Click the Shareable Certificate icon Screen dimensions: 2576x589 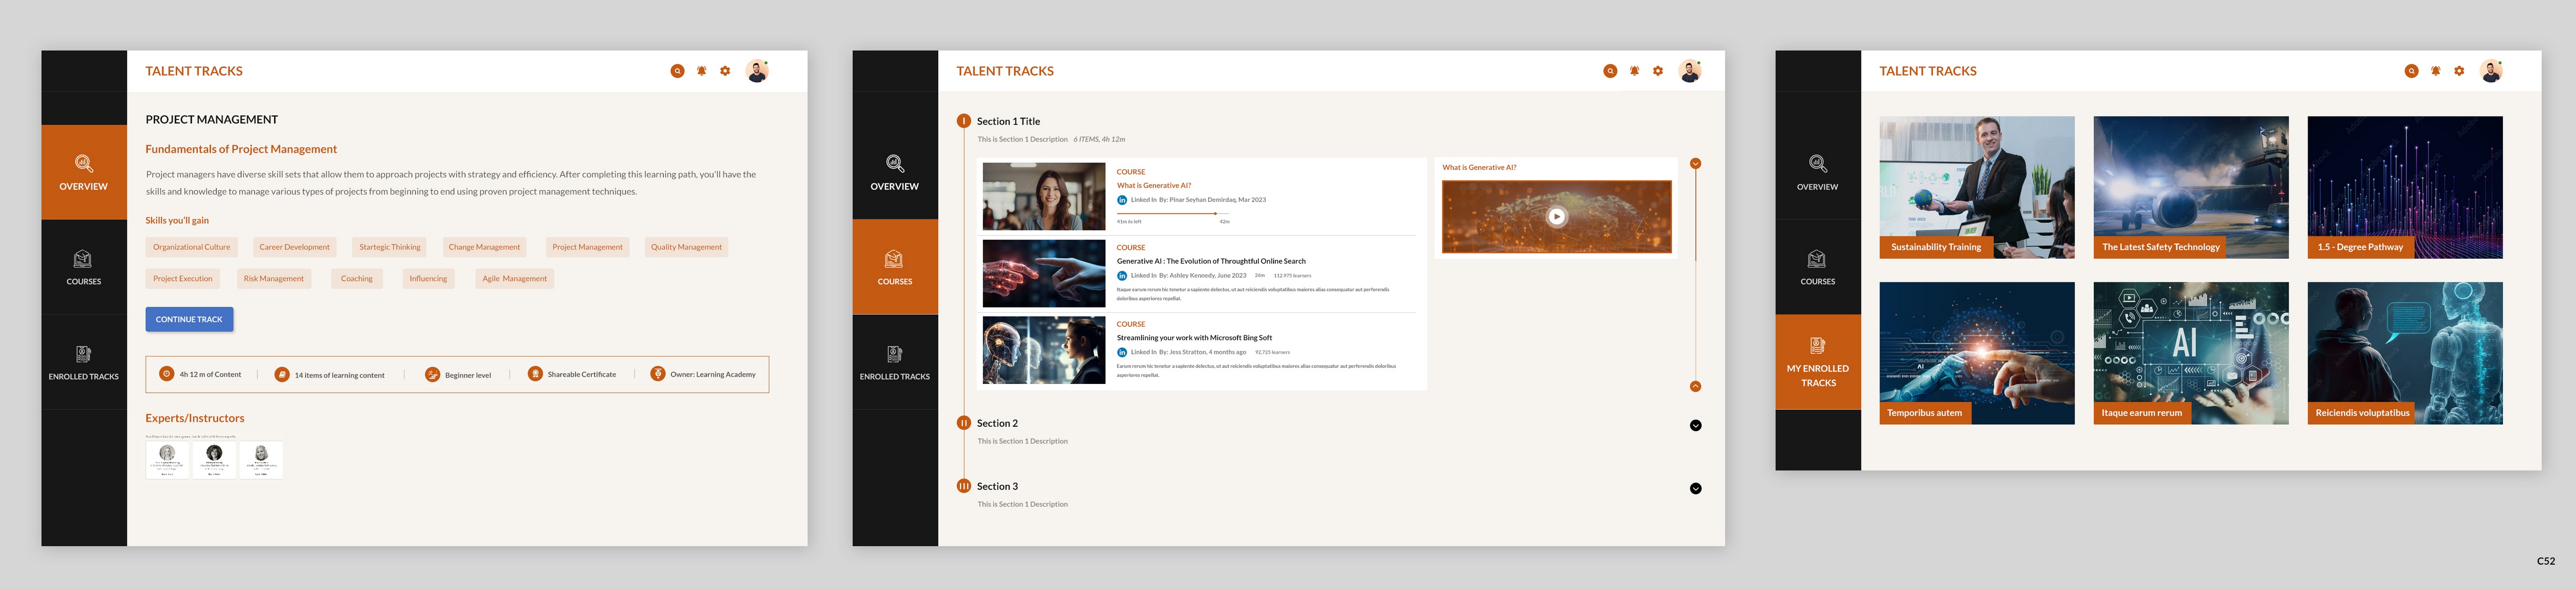pyautogui.click(x=537, y=373)
